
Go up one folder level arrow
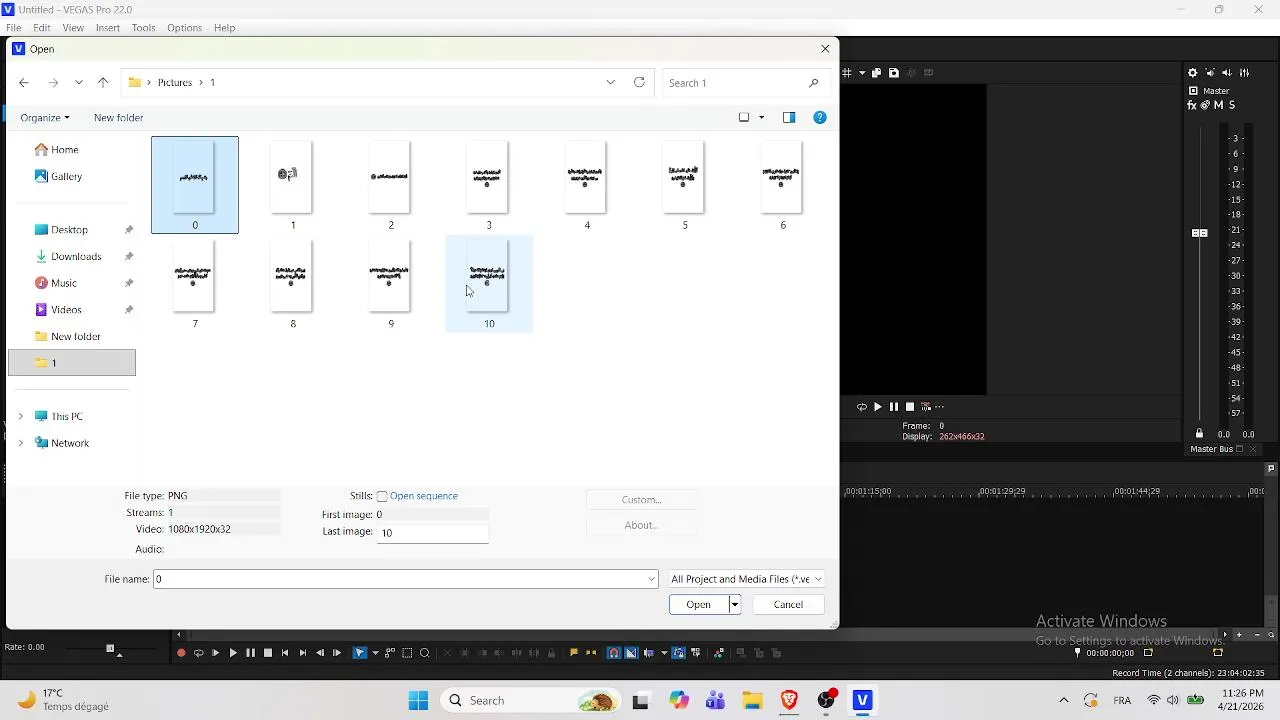[102, 83]
